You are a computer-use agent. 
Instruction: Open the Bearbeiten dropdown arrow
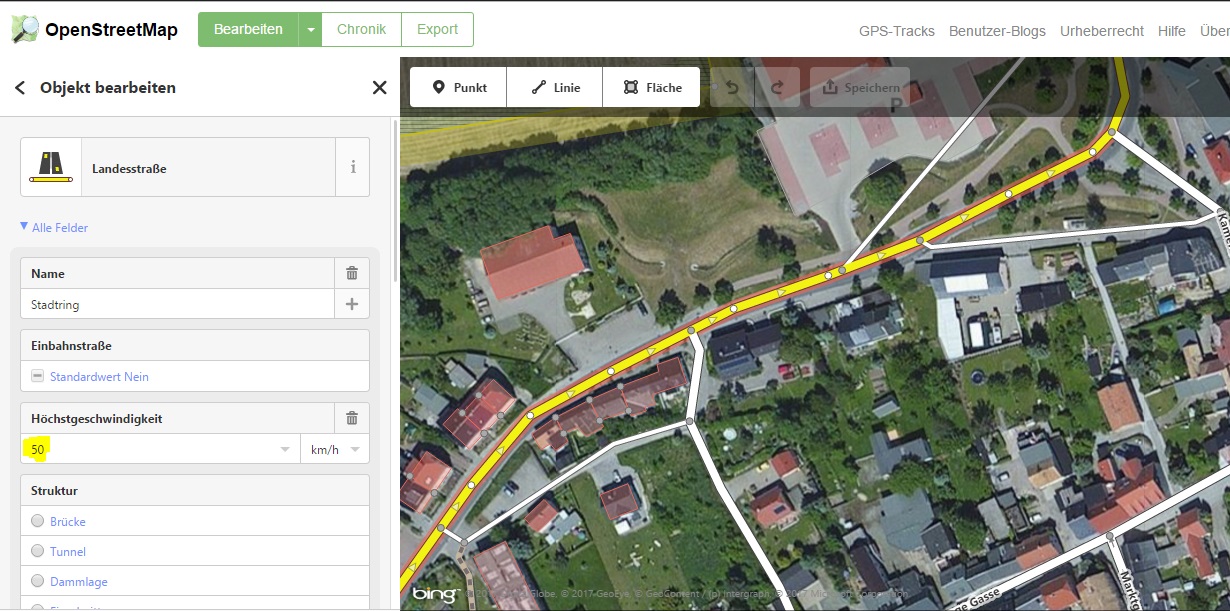tap(310, 30)
